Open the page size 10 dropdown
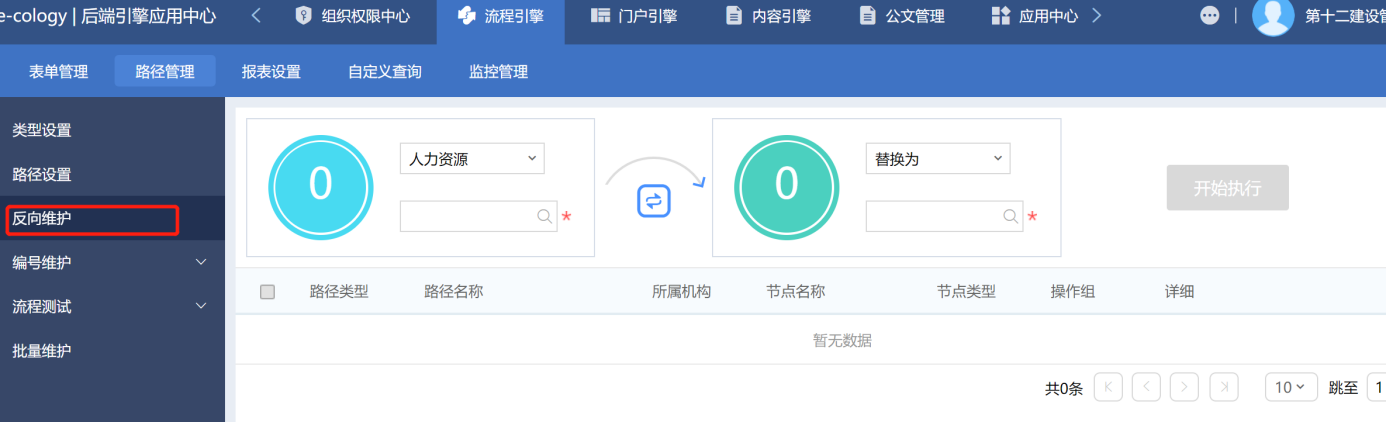The width and height of the screenshot is (1386, 422). tap(1289, 387)
